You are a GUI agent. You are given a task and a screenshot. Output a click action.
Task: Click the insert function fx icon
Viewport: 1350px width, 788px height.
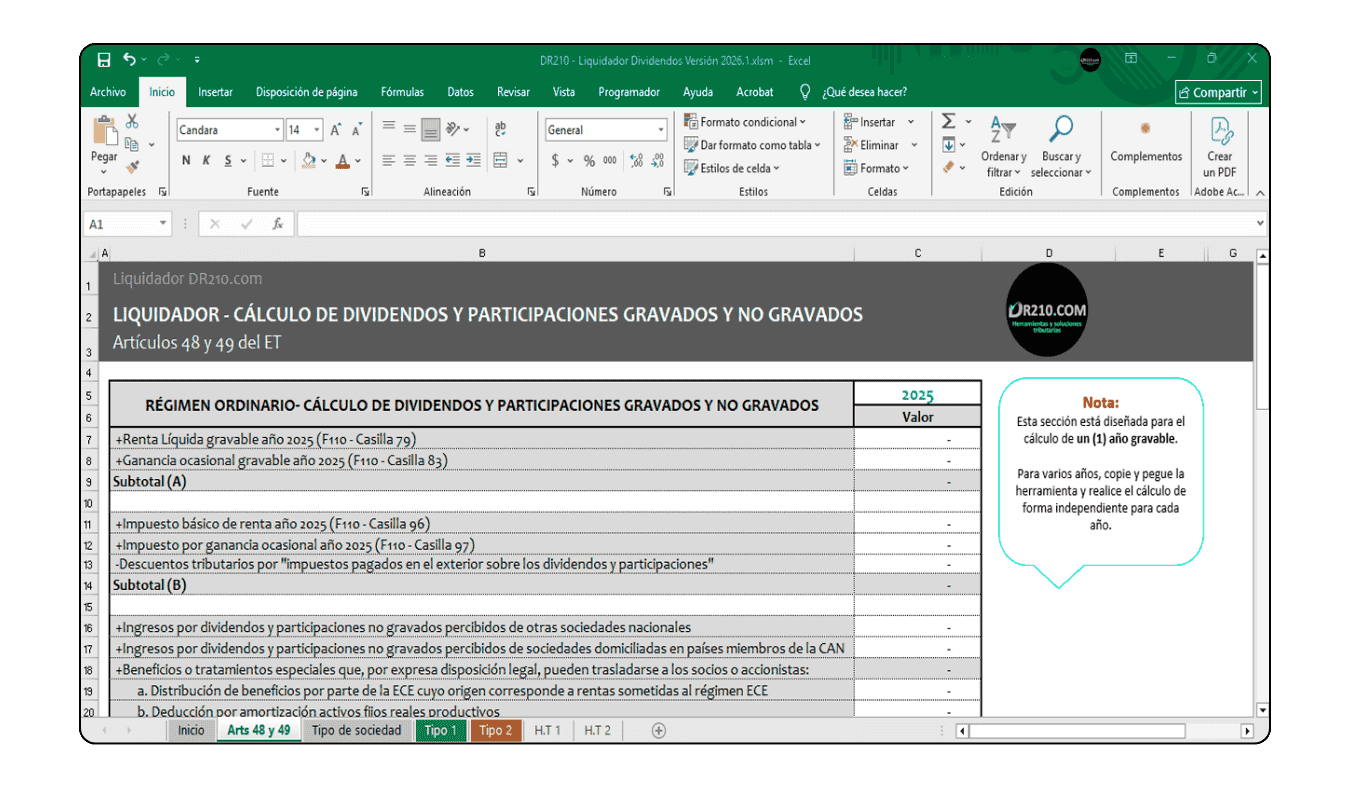[x=278, y=225]
